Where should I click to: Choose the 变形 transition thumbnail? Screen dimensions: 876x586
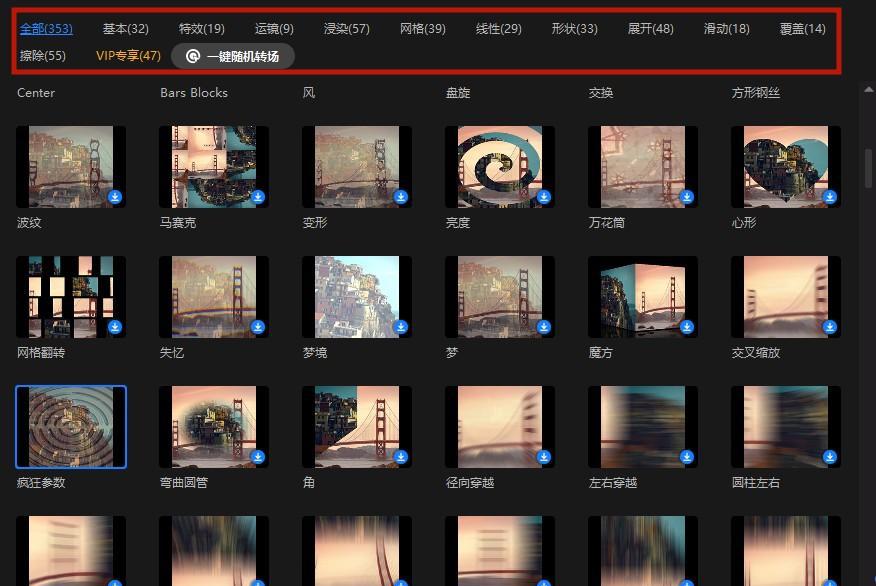[357, 167]
